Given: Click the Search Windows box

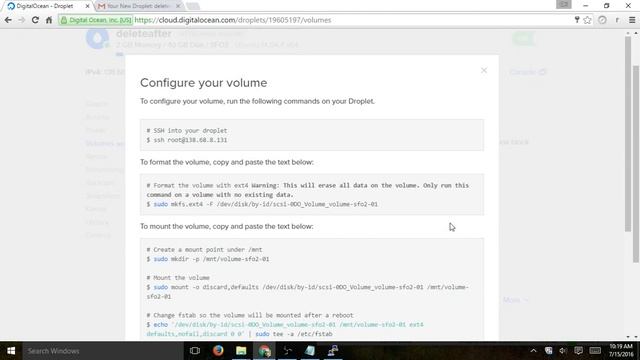Looking at the screenshot, I should [x=103, y=351].
